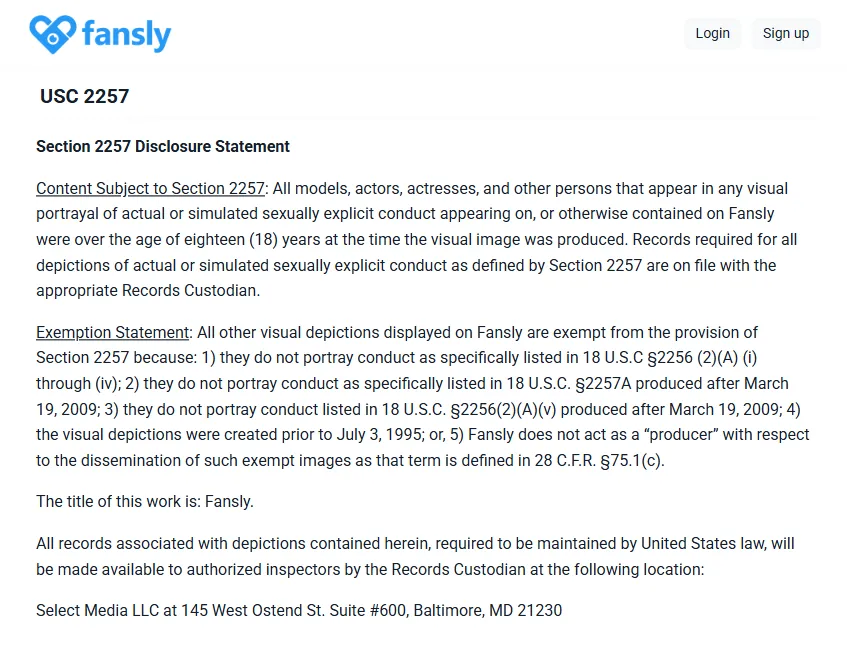The width and height of the screenshot is (847, 652).
Task: Open the Fansly homepage via the logo
Action: point(100,33)
